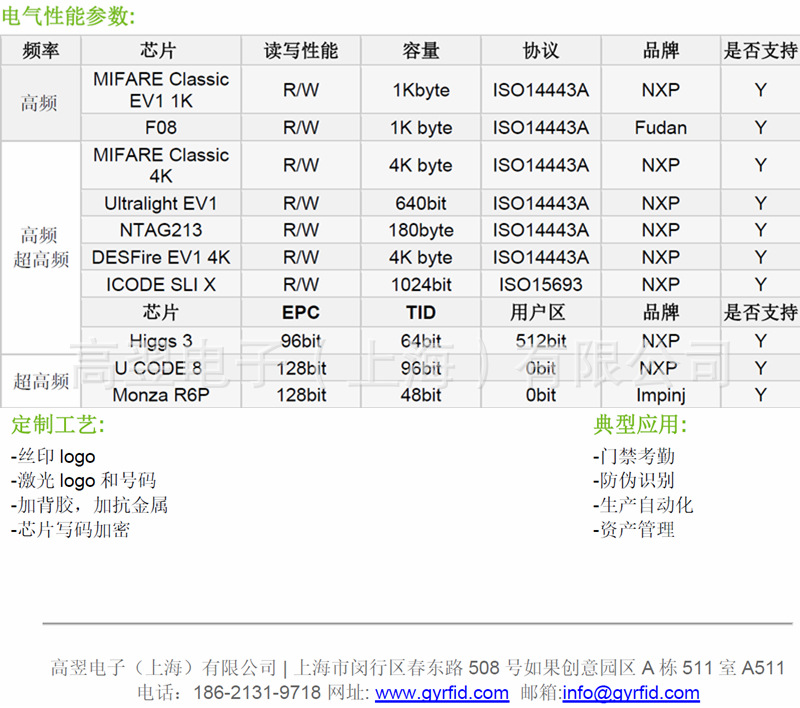Image resolution: width=800 pixels, height=708 pixels.
Task: Click the ICODE SLI X chip cell
Action: [x=161, y=284]
